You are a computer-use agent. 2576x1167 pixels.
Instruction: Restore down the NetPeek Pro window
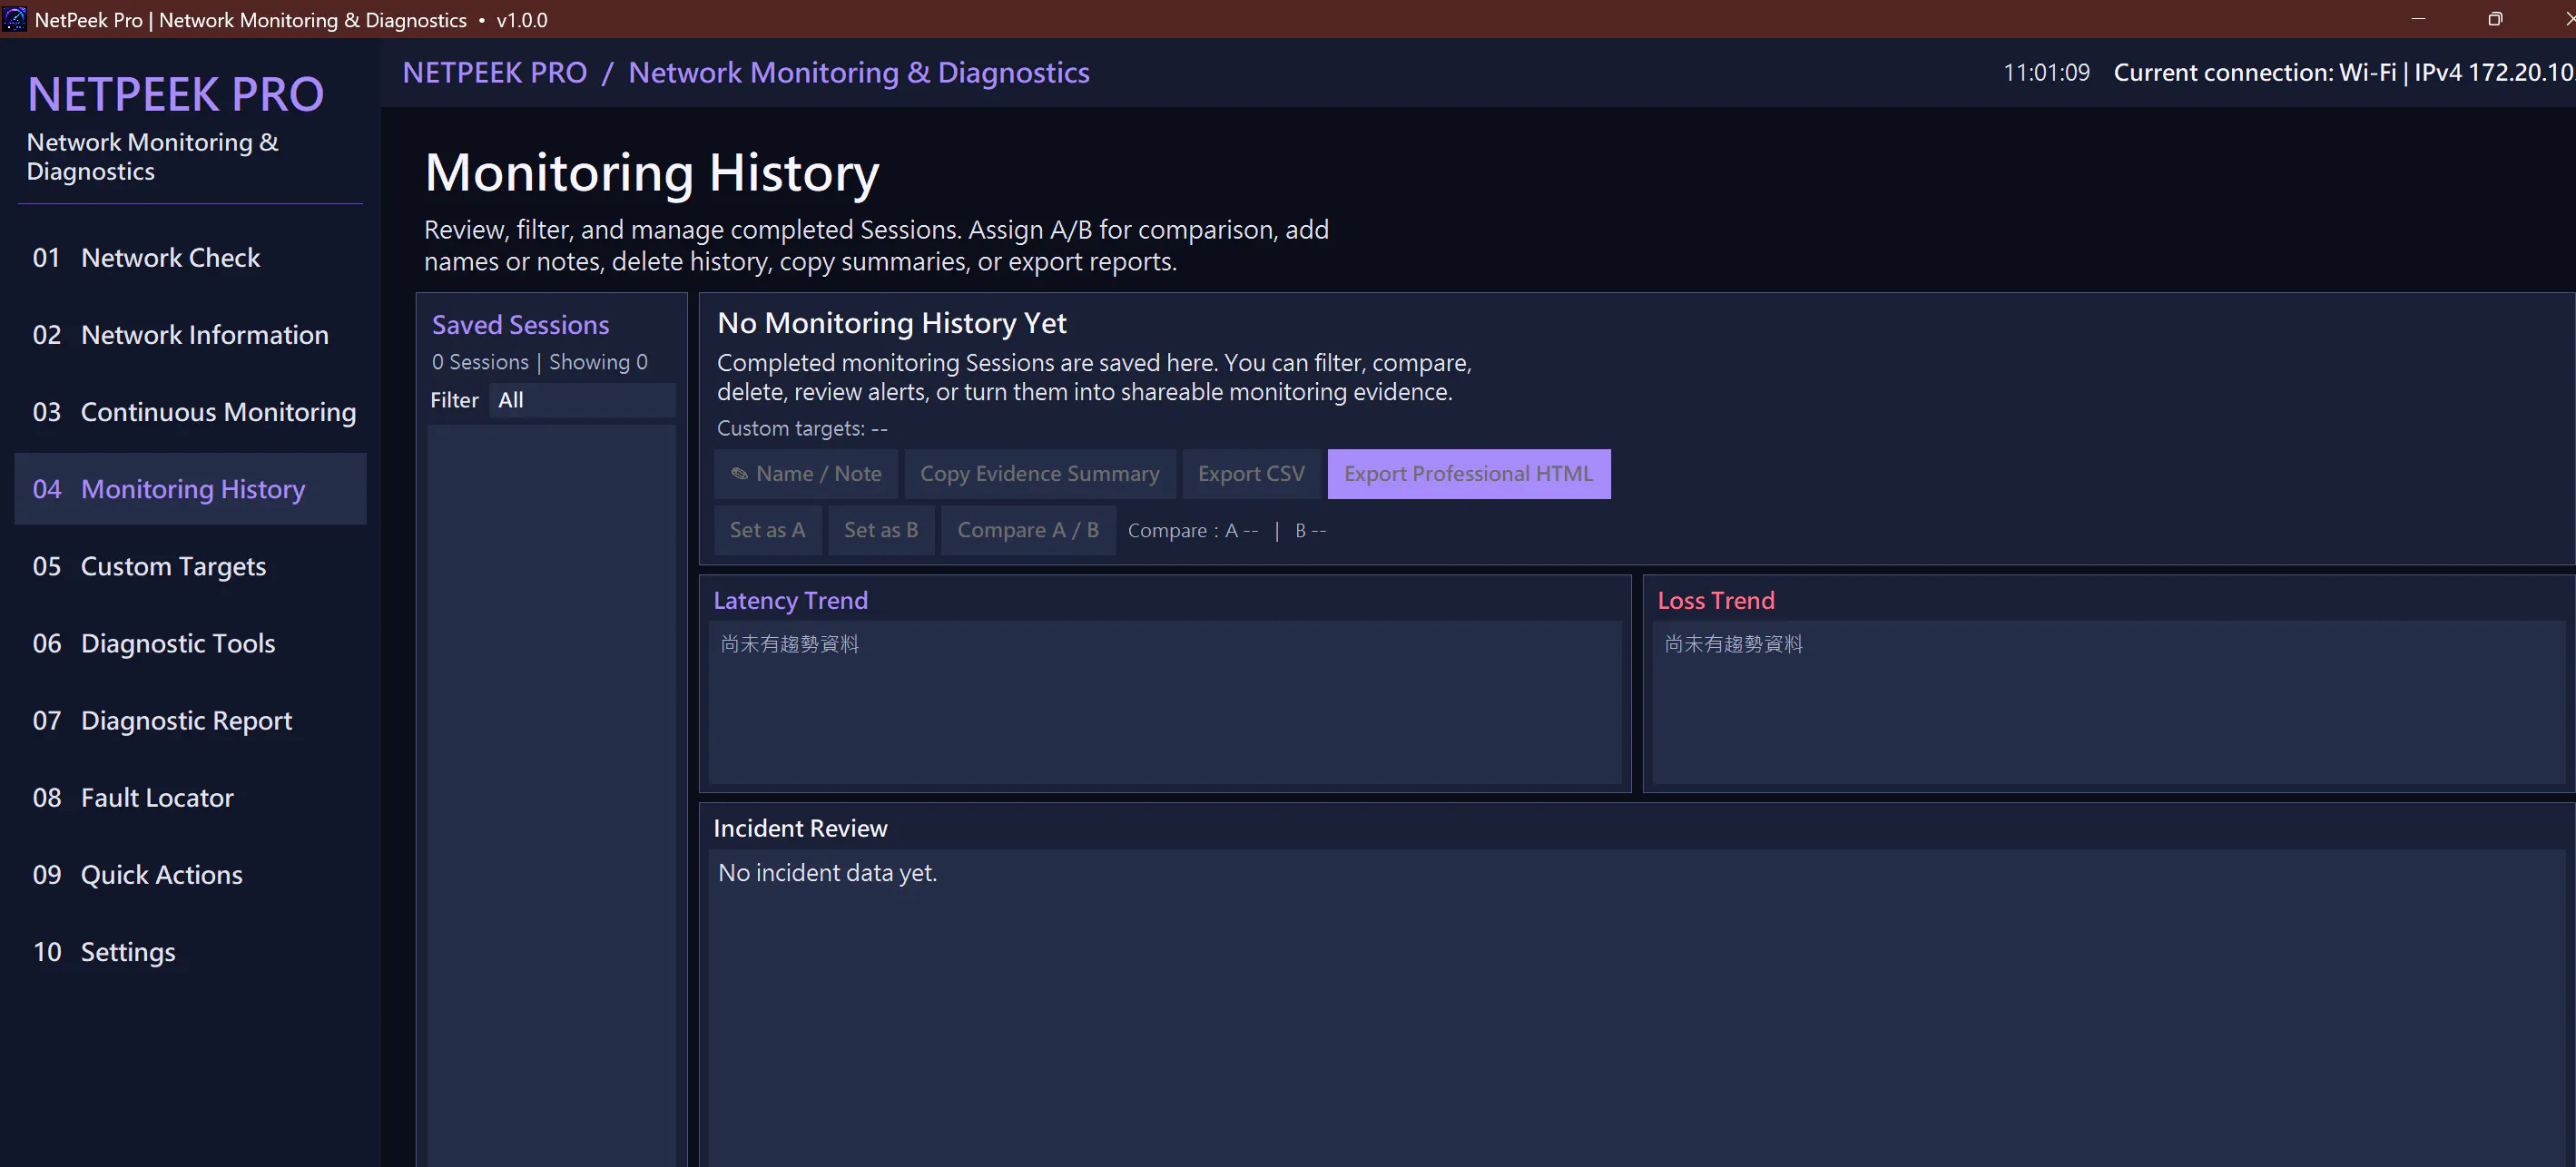click(x=2494, y=19)
